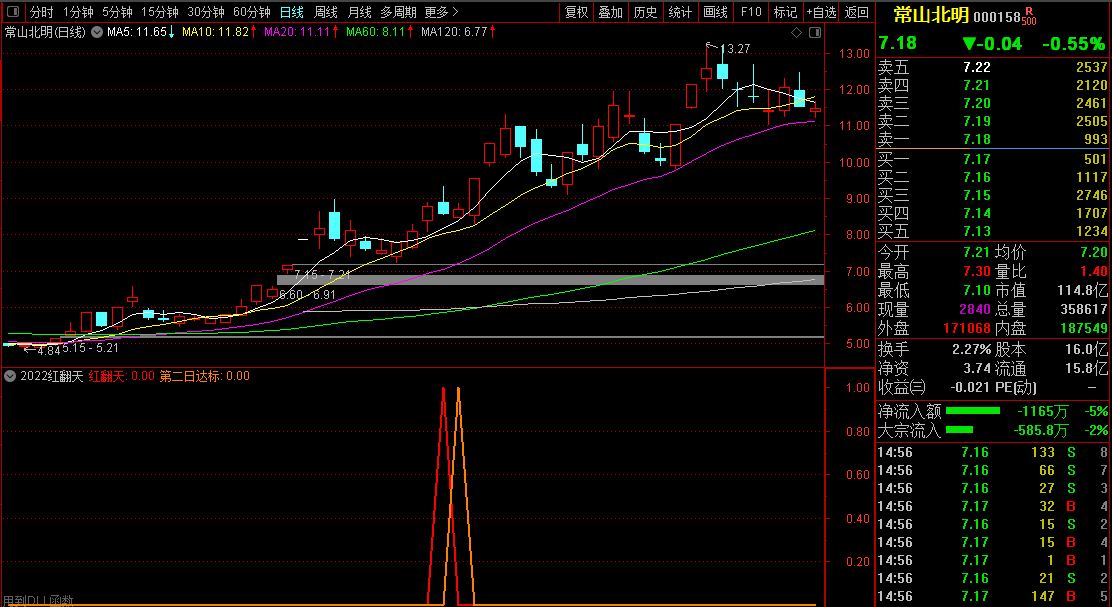The image size is (1112, 607).
Task: Toggle the right info panel icon near diamond
Action: [x=815, y=33]
